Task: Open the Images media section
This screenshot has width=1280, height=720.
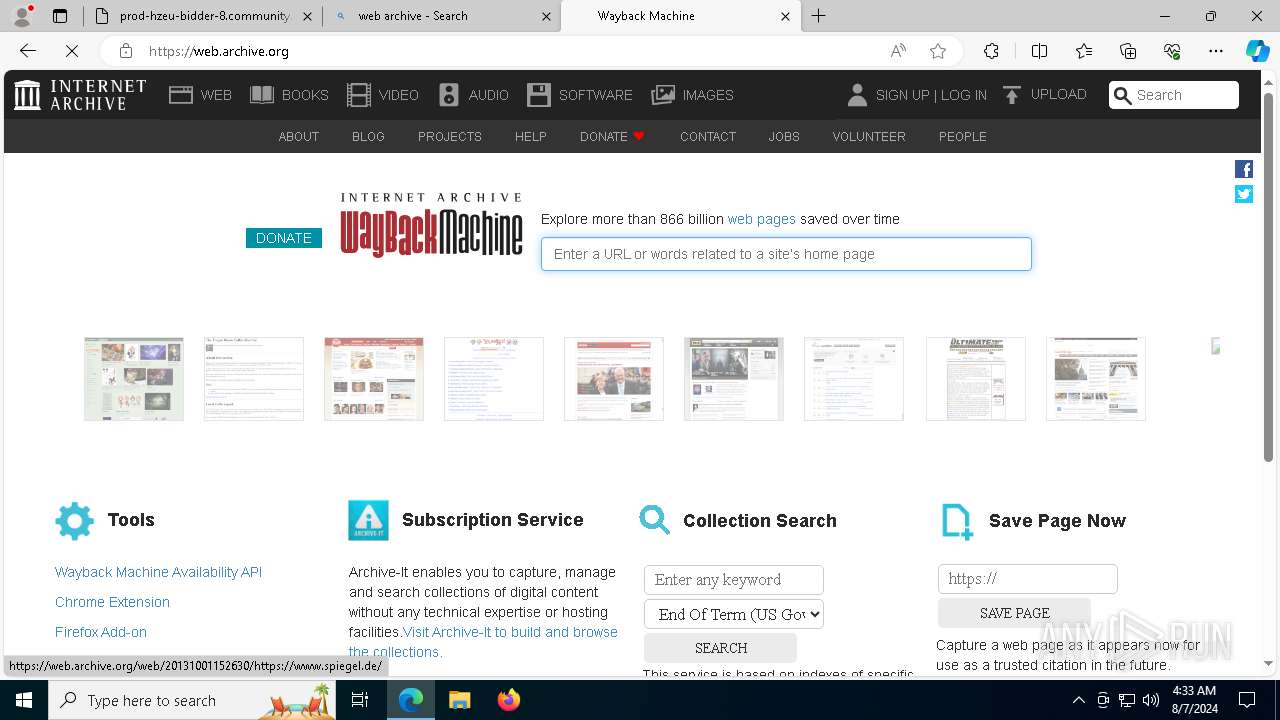Action: (x=692, y=95)
